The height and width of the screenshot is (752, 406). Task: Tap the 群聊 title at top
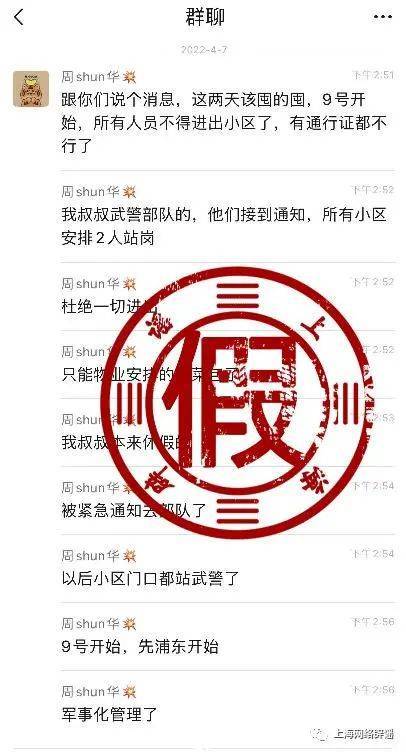pos(205,17)
